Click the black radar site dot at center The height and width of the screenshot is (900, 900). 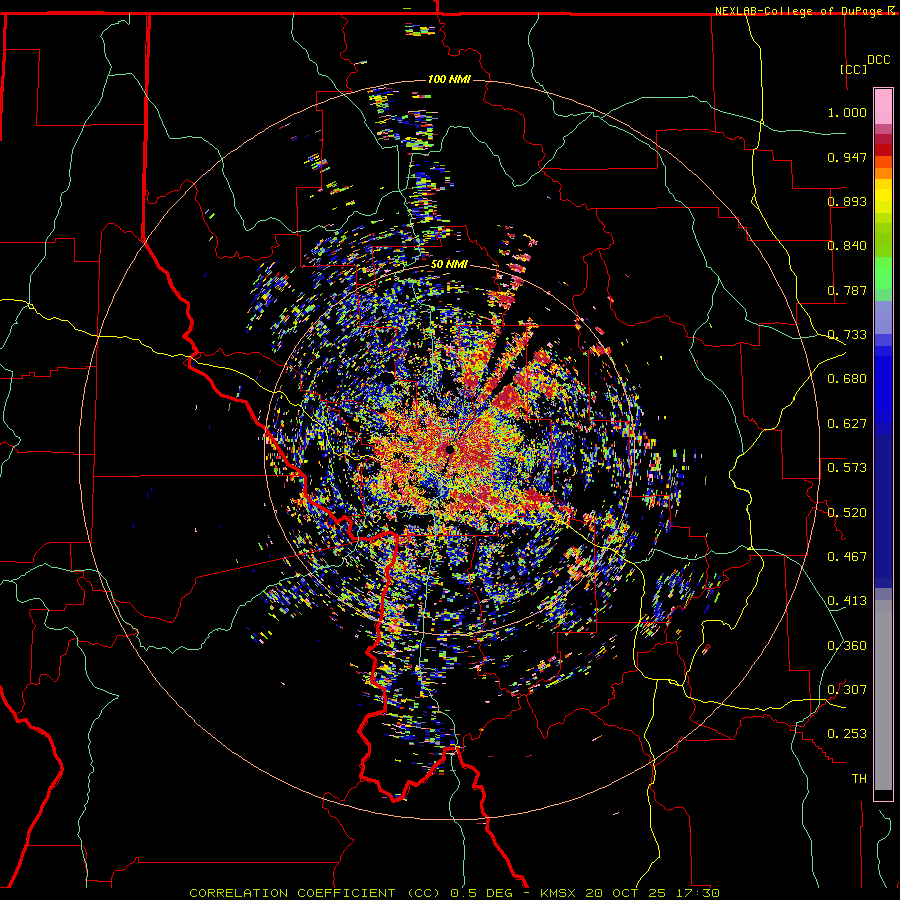449,449
